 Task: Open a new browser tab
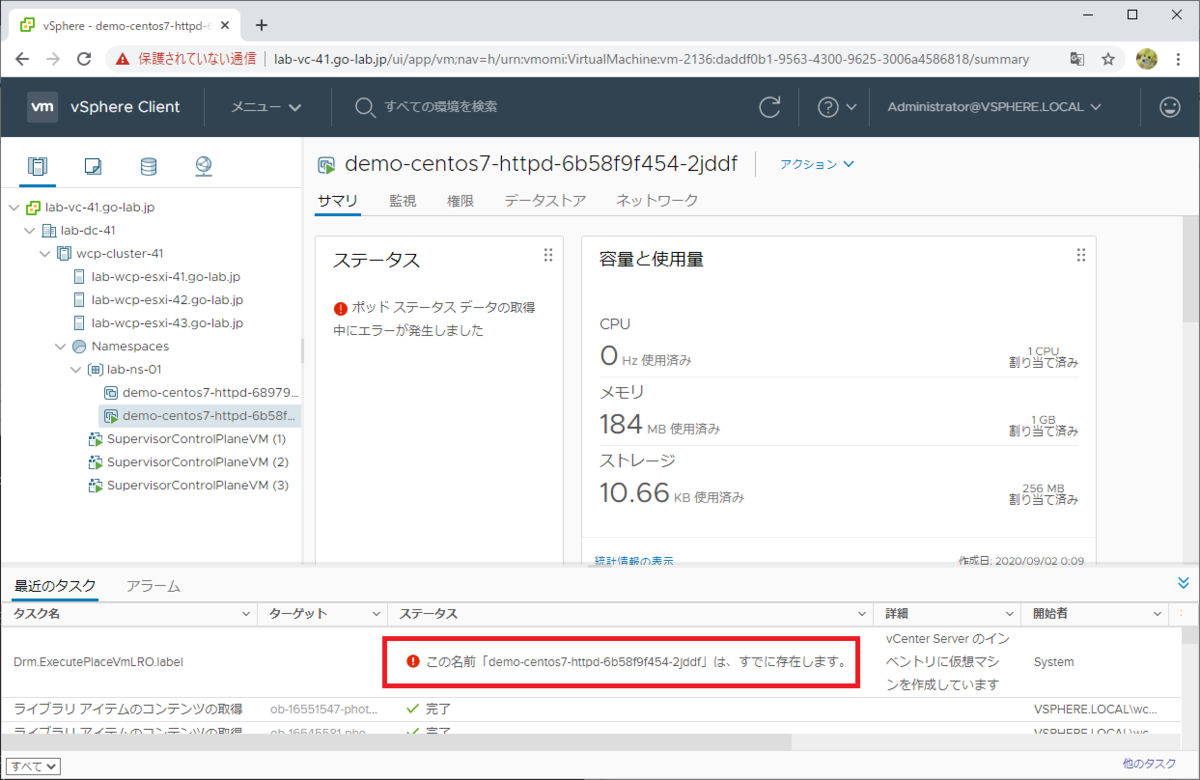262,25
